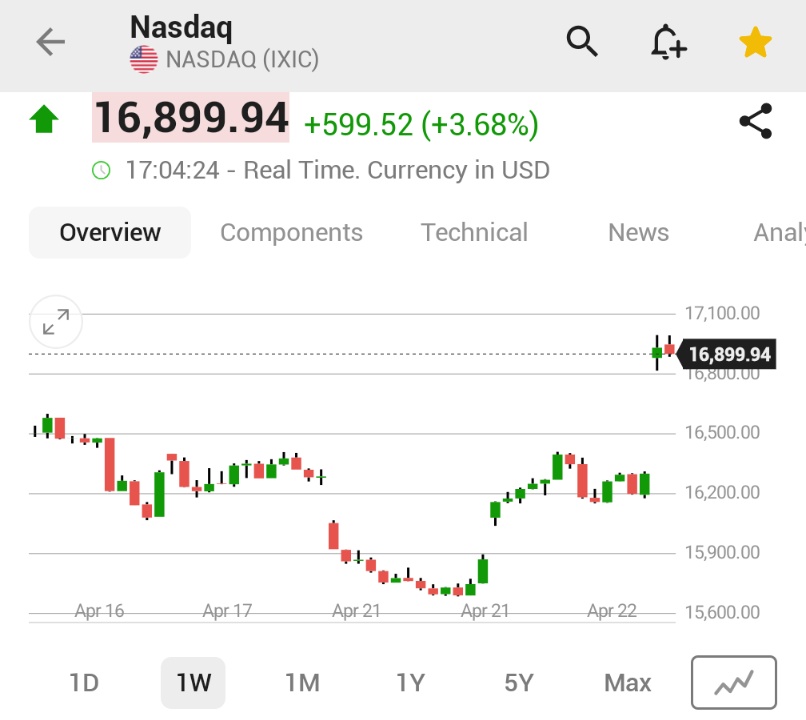Click the Apr 17 date label
This screenshot has width=806, height=720.
(227, 611)
